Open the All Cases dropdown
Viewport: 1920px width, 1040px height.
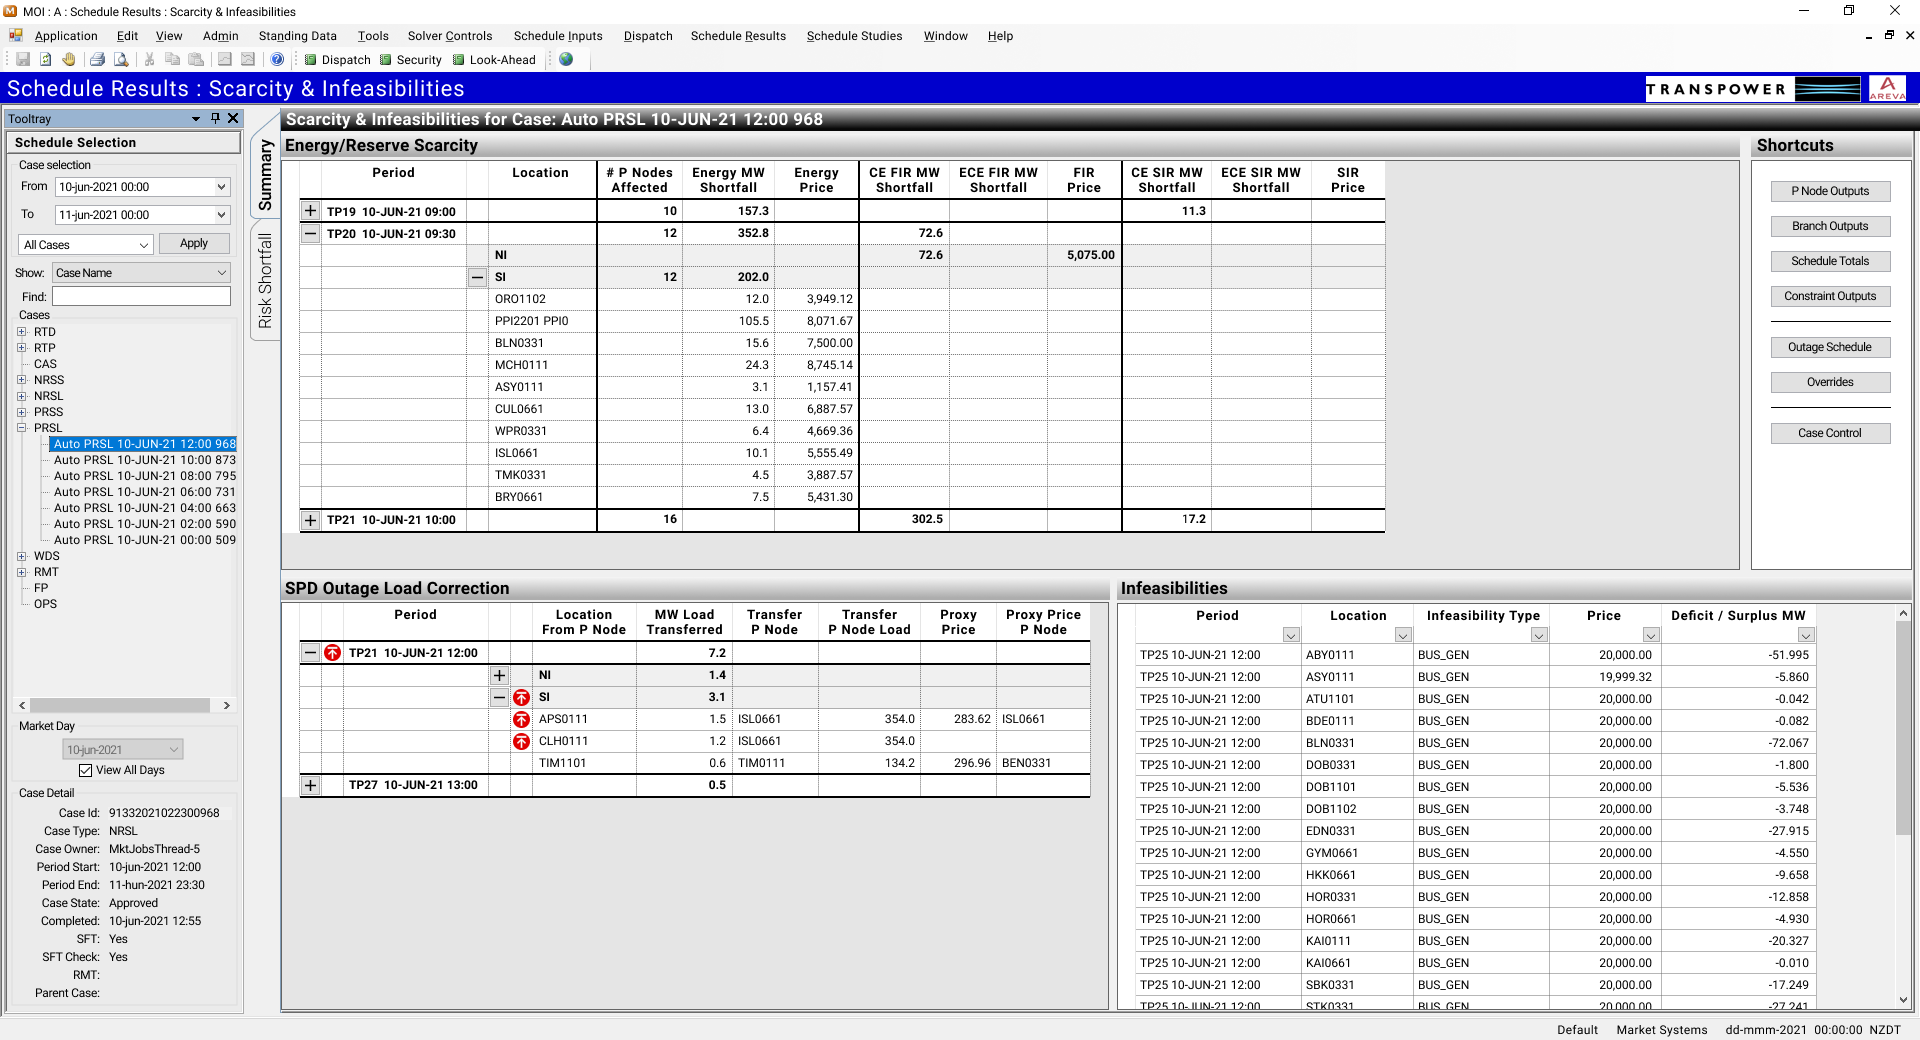coord(143,245)
